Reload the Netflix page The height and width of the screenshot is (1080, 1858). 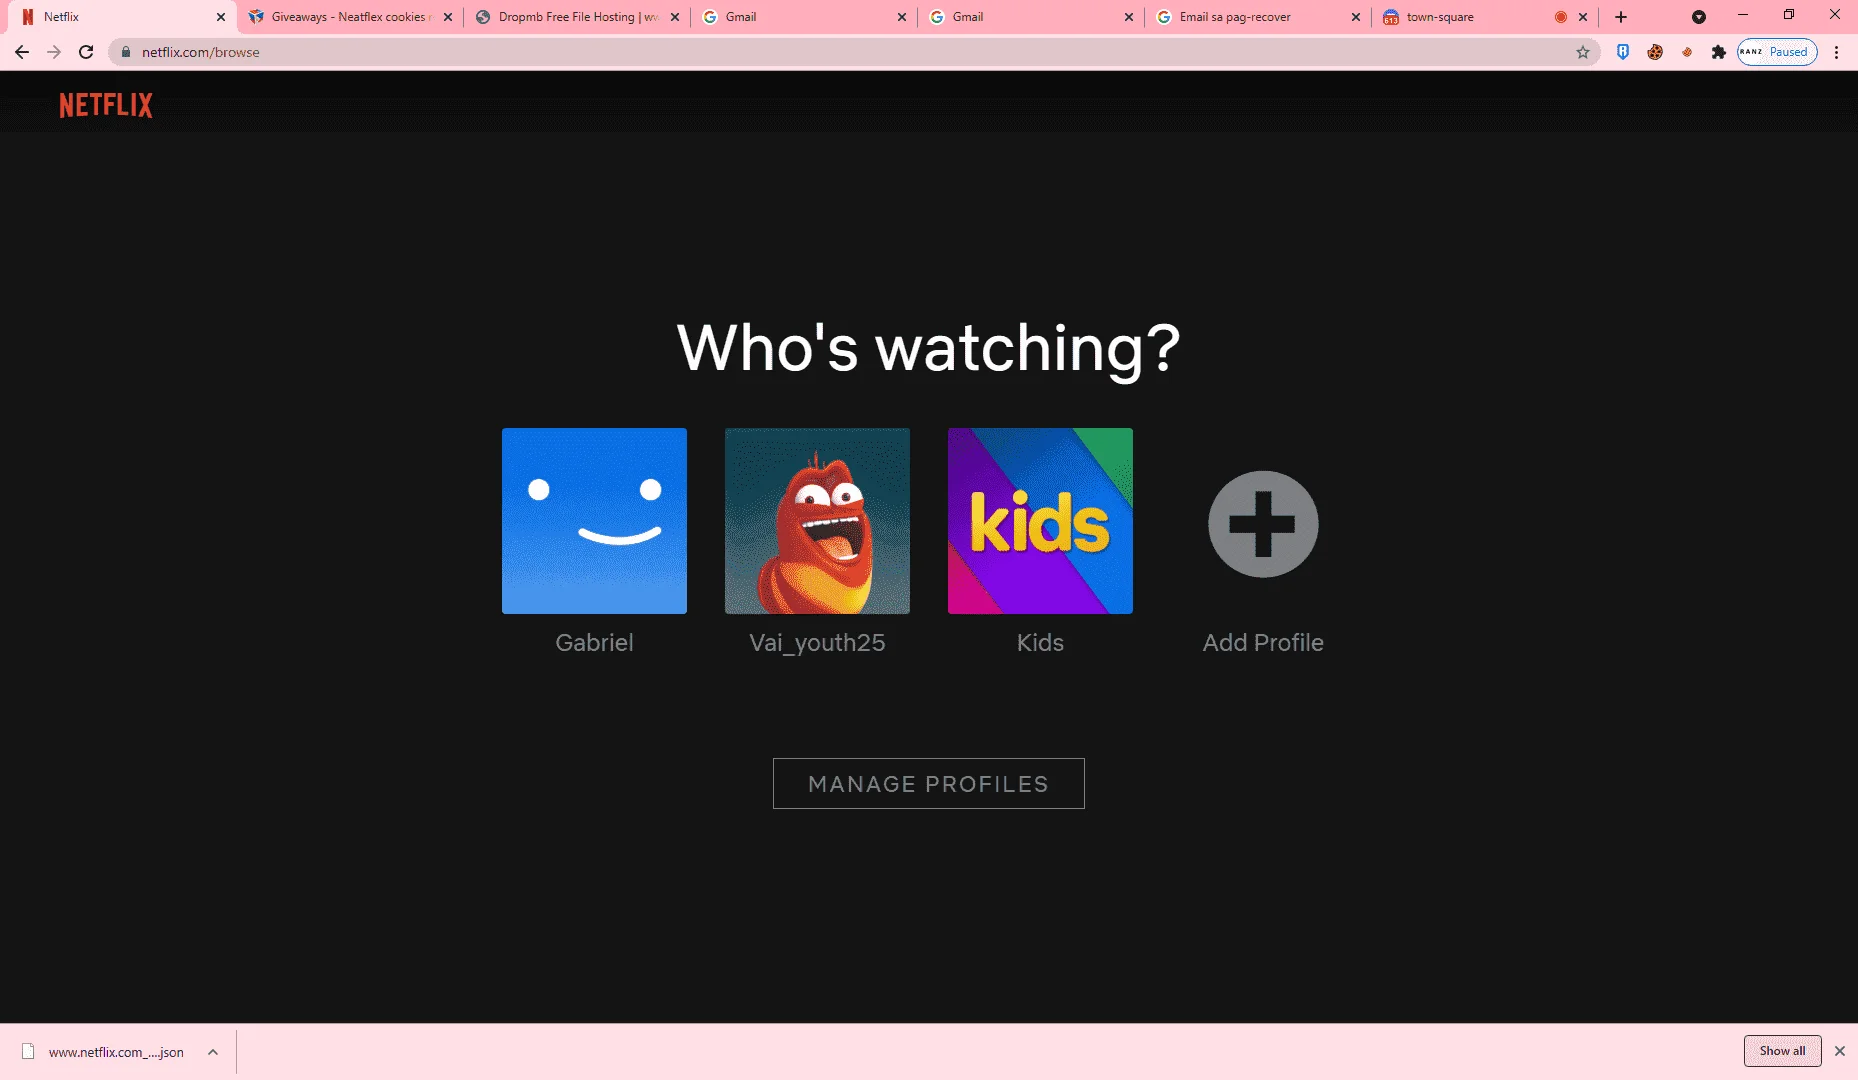(86, 52)
